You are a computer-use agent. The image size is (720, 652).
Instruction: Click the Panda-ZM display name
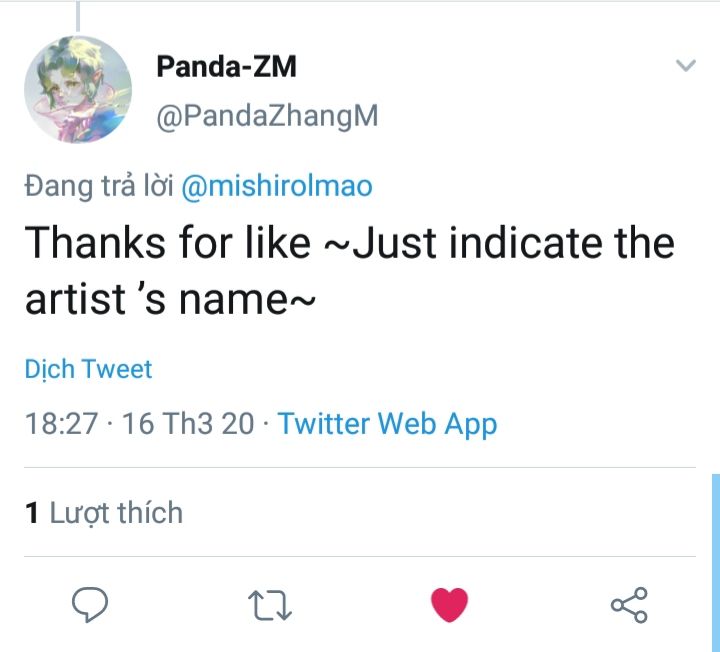(226, 67)
